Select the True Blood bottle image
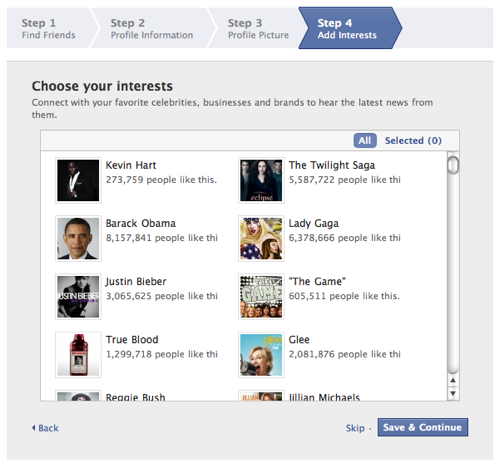This screenshot has width=500, height=468. click(x=78, y=355)
